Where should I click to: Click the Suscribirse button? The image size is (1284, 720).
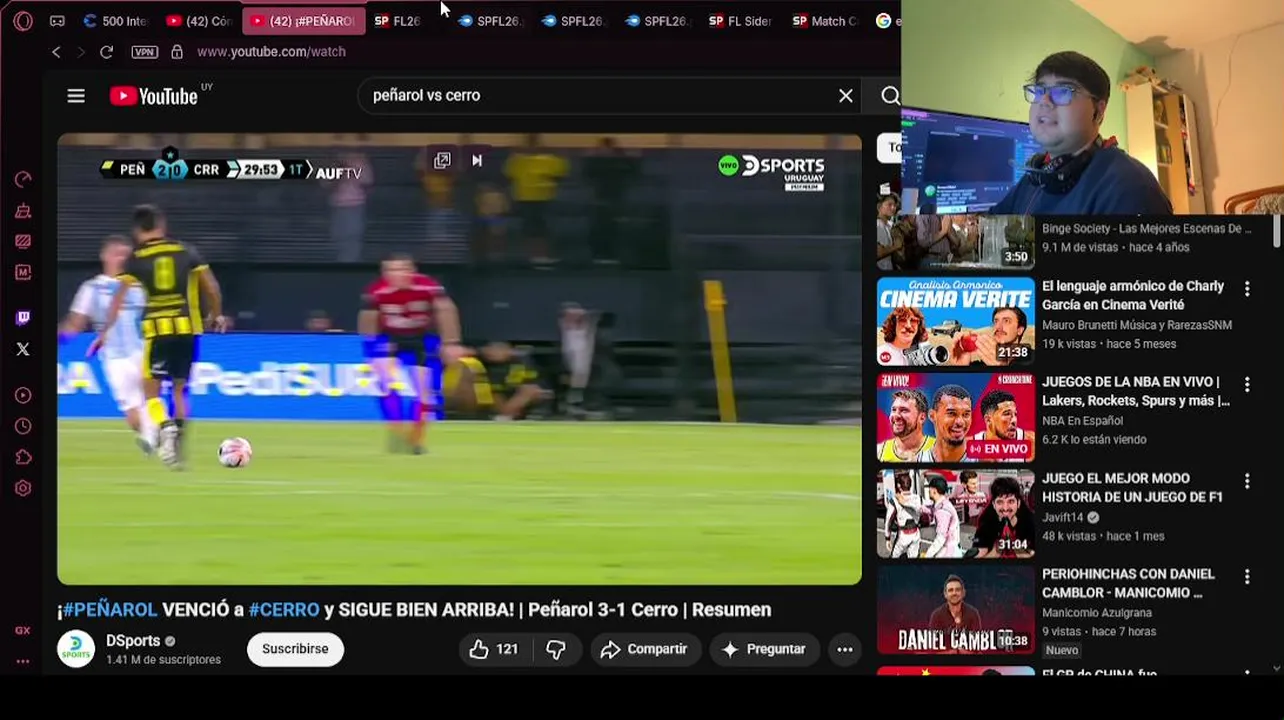[x=295, y=649]
